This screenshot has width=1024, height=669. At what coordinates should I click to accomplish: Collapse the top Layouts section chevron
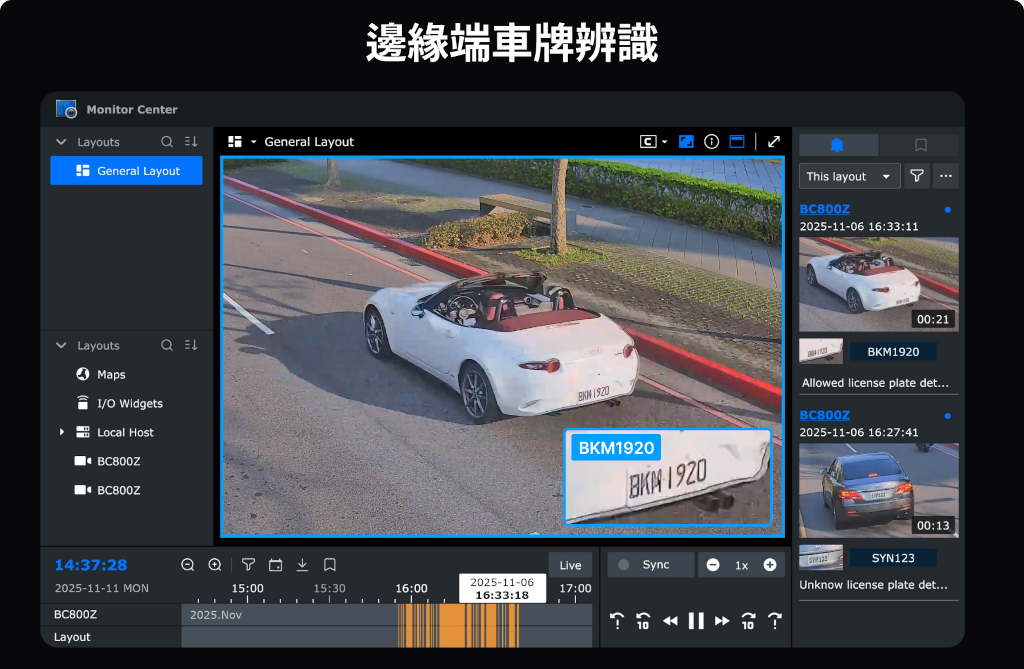point(61,142)
